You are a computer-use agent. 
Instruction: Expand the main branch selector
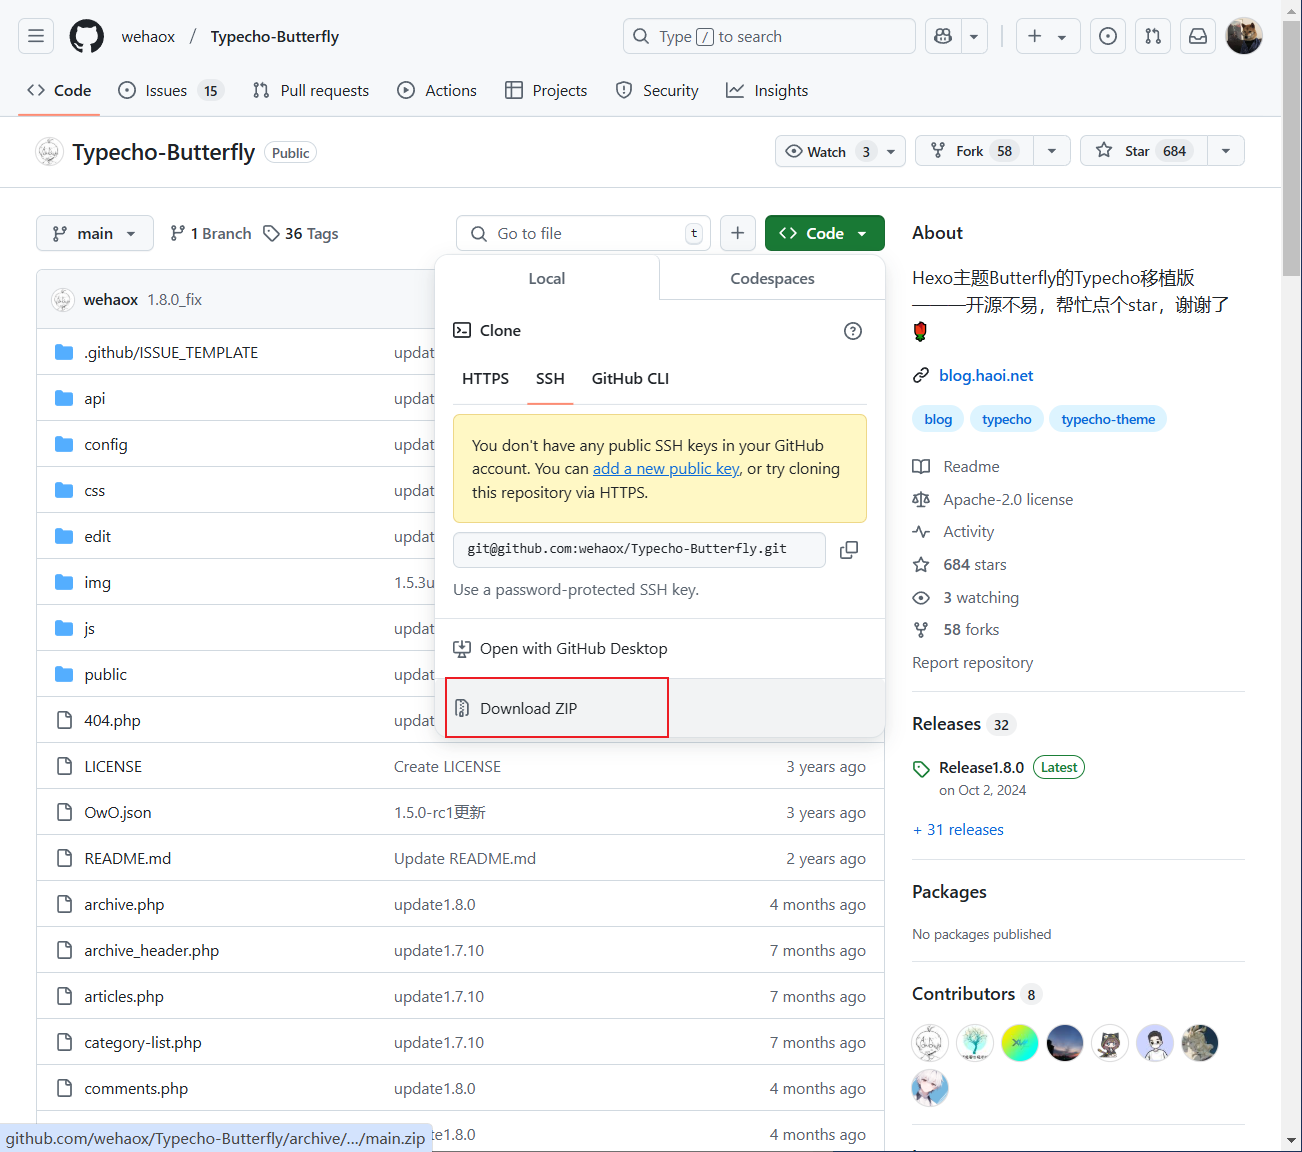pyautogui.click(x=95, y=233)
